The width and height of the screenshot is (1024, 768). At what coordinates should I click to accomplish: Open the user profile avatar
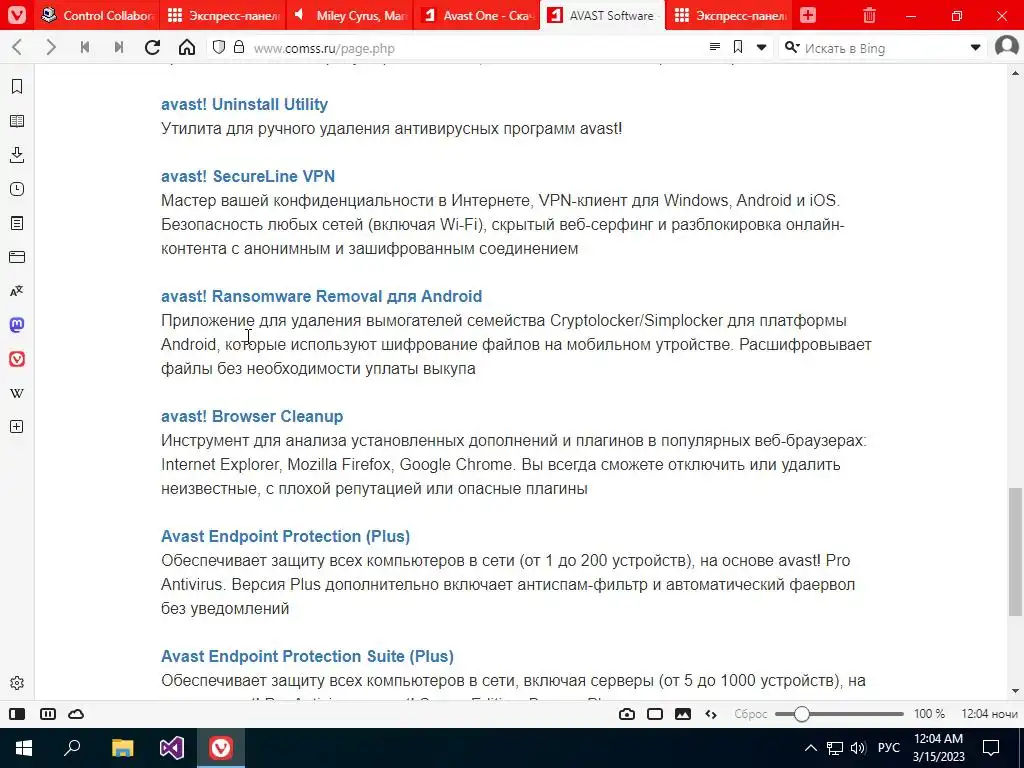pos(1008,47)
